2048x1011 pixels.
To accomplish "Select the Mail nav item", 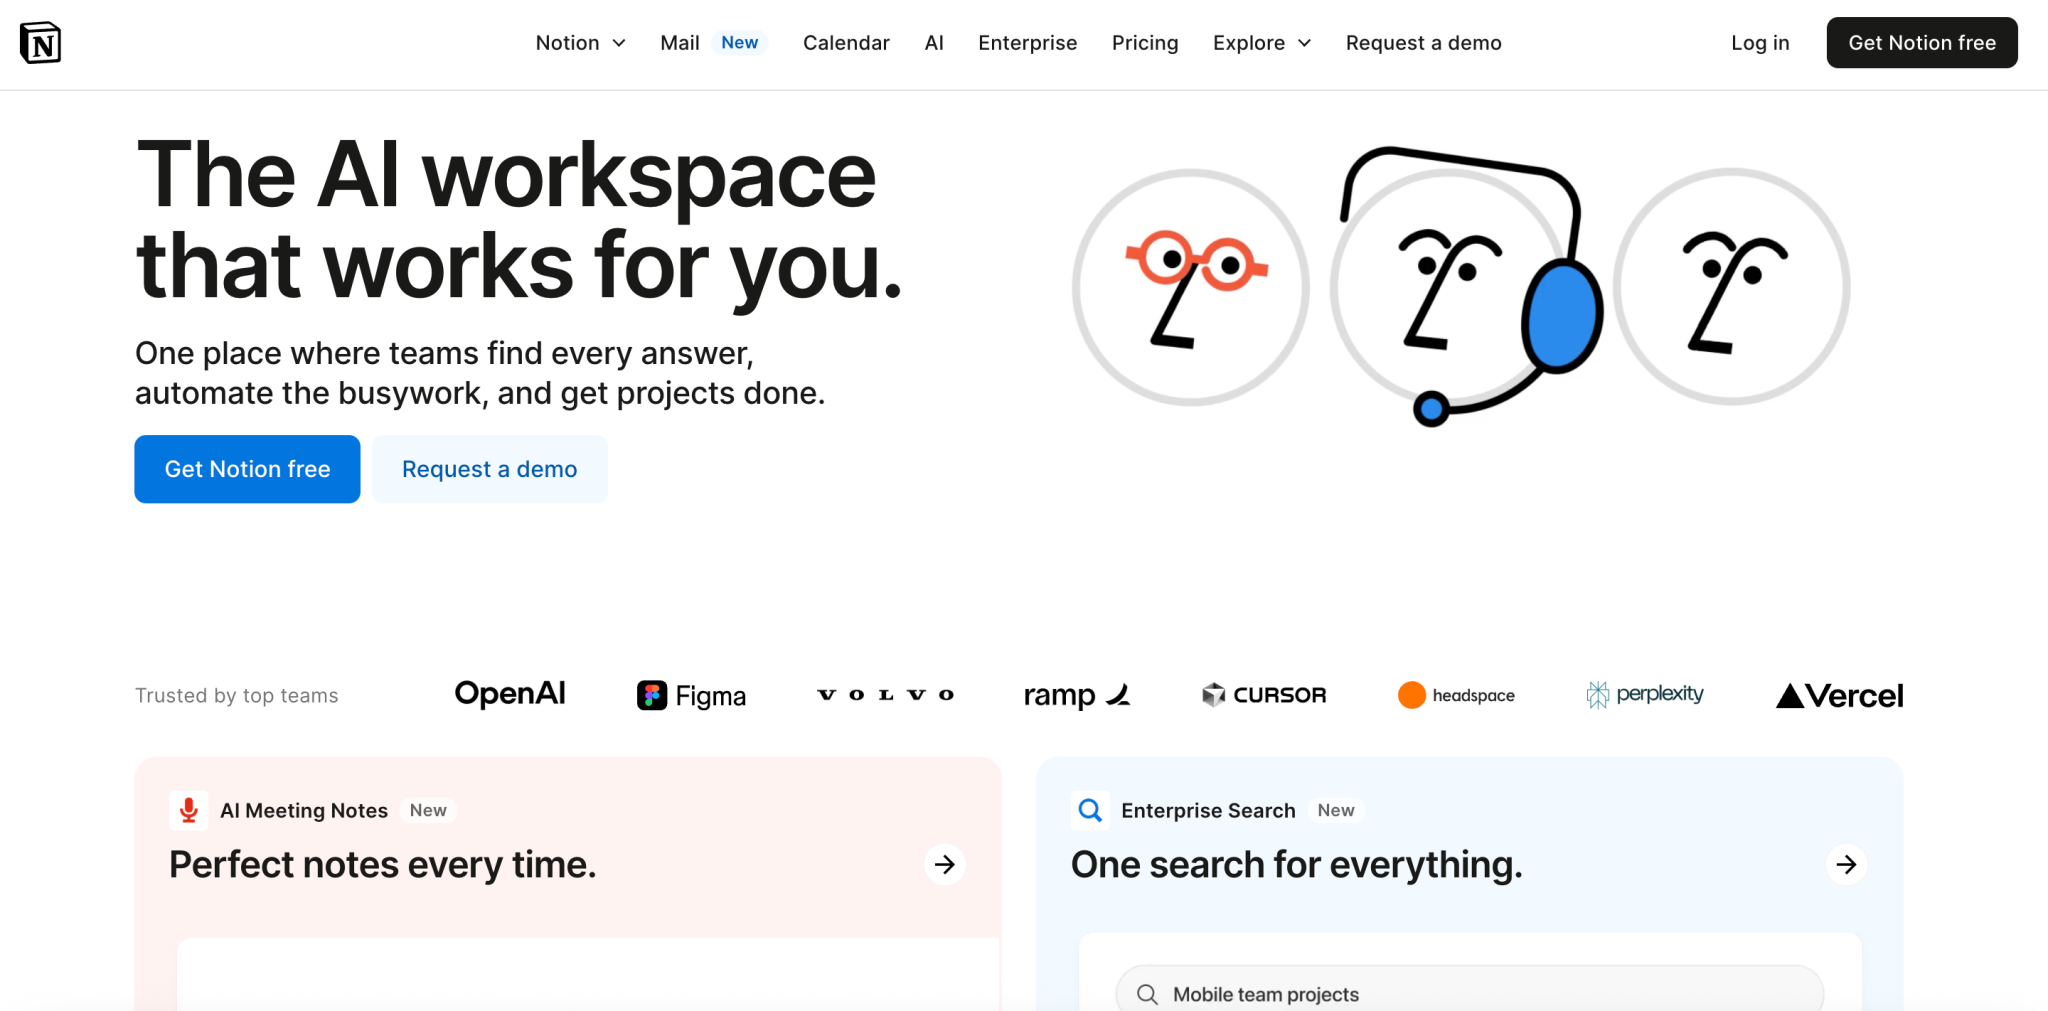I will (x=680, y=43).
